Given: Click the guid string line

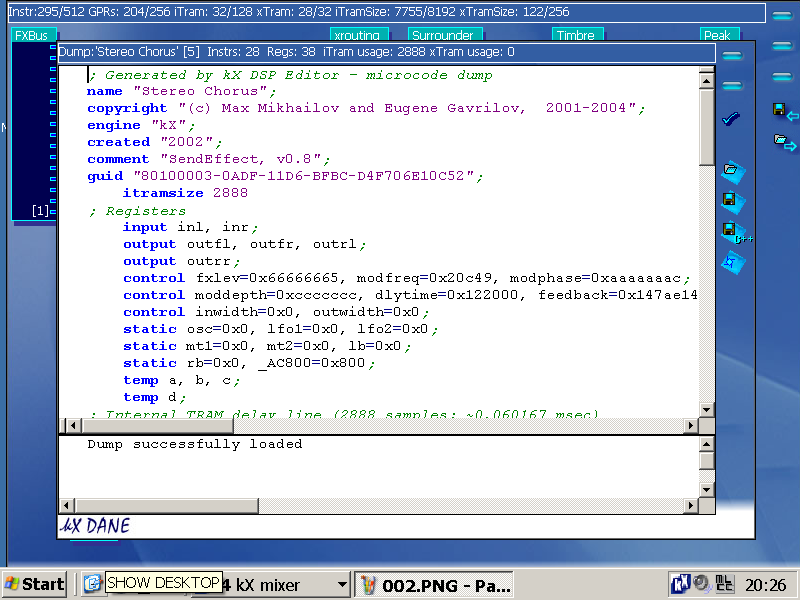Looking at the screenshot, I should click(x=285, y=176).
